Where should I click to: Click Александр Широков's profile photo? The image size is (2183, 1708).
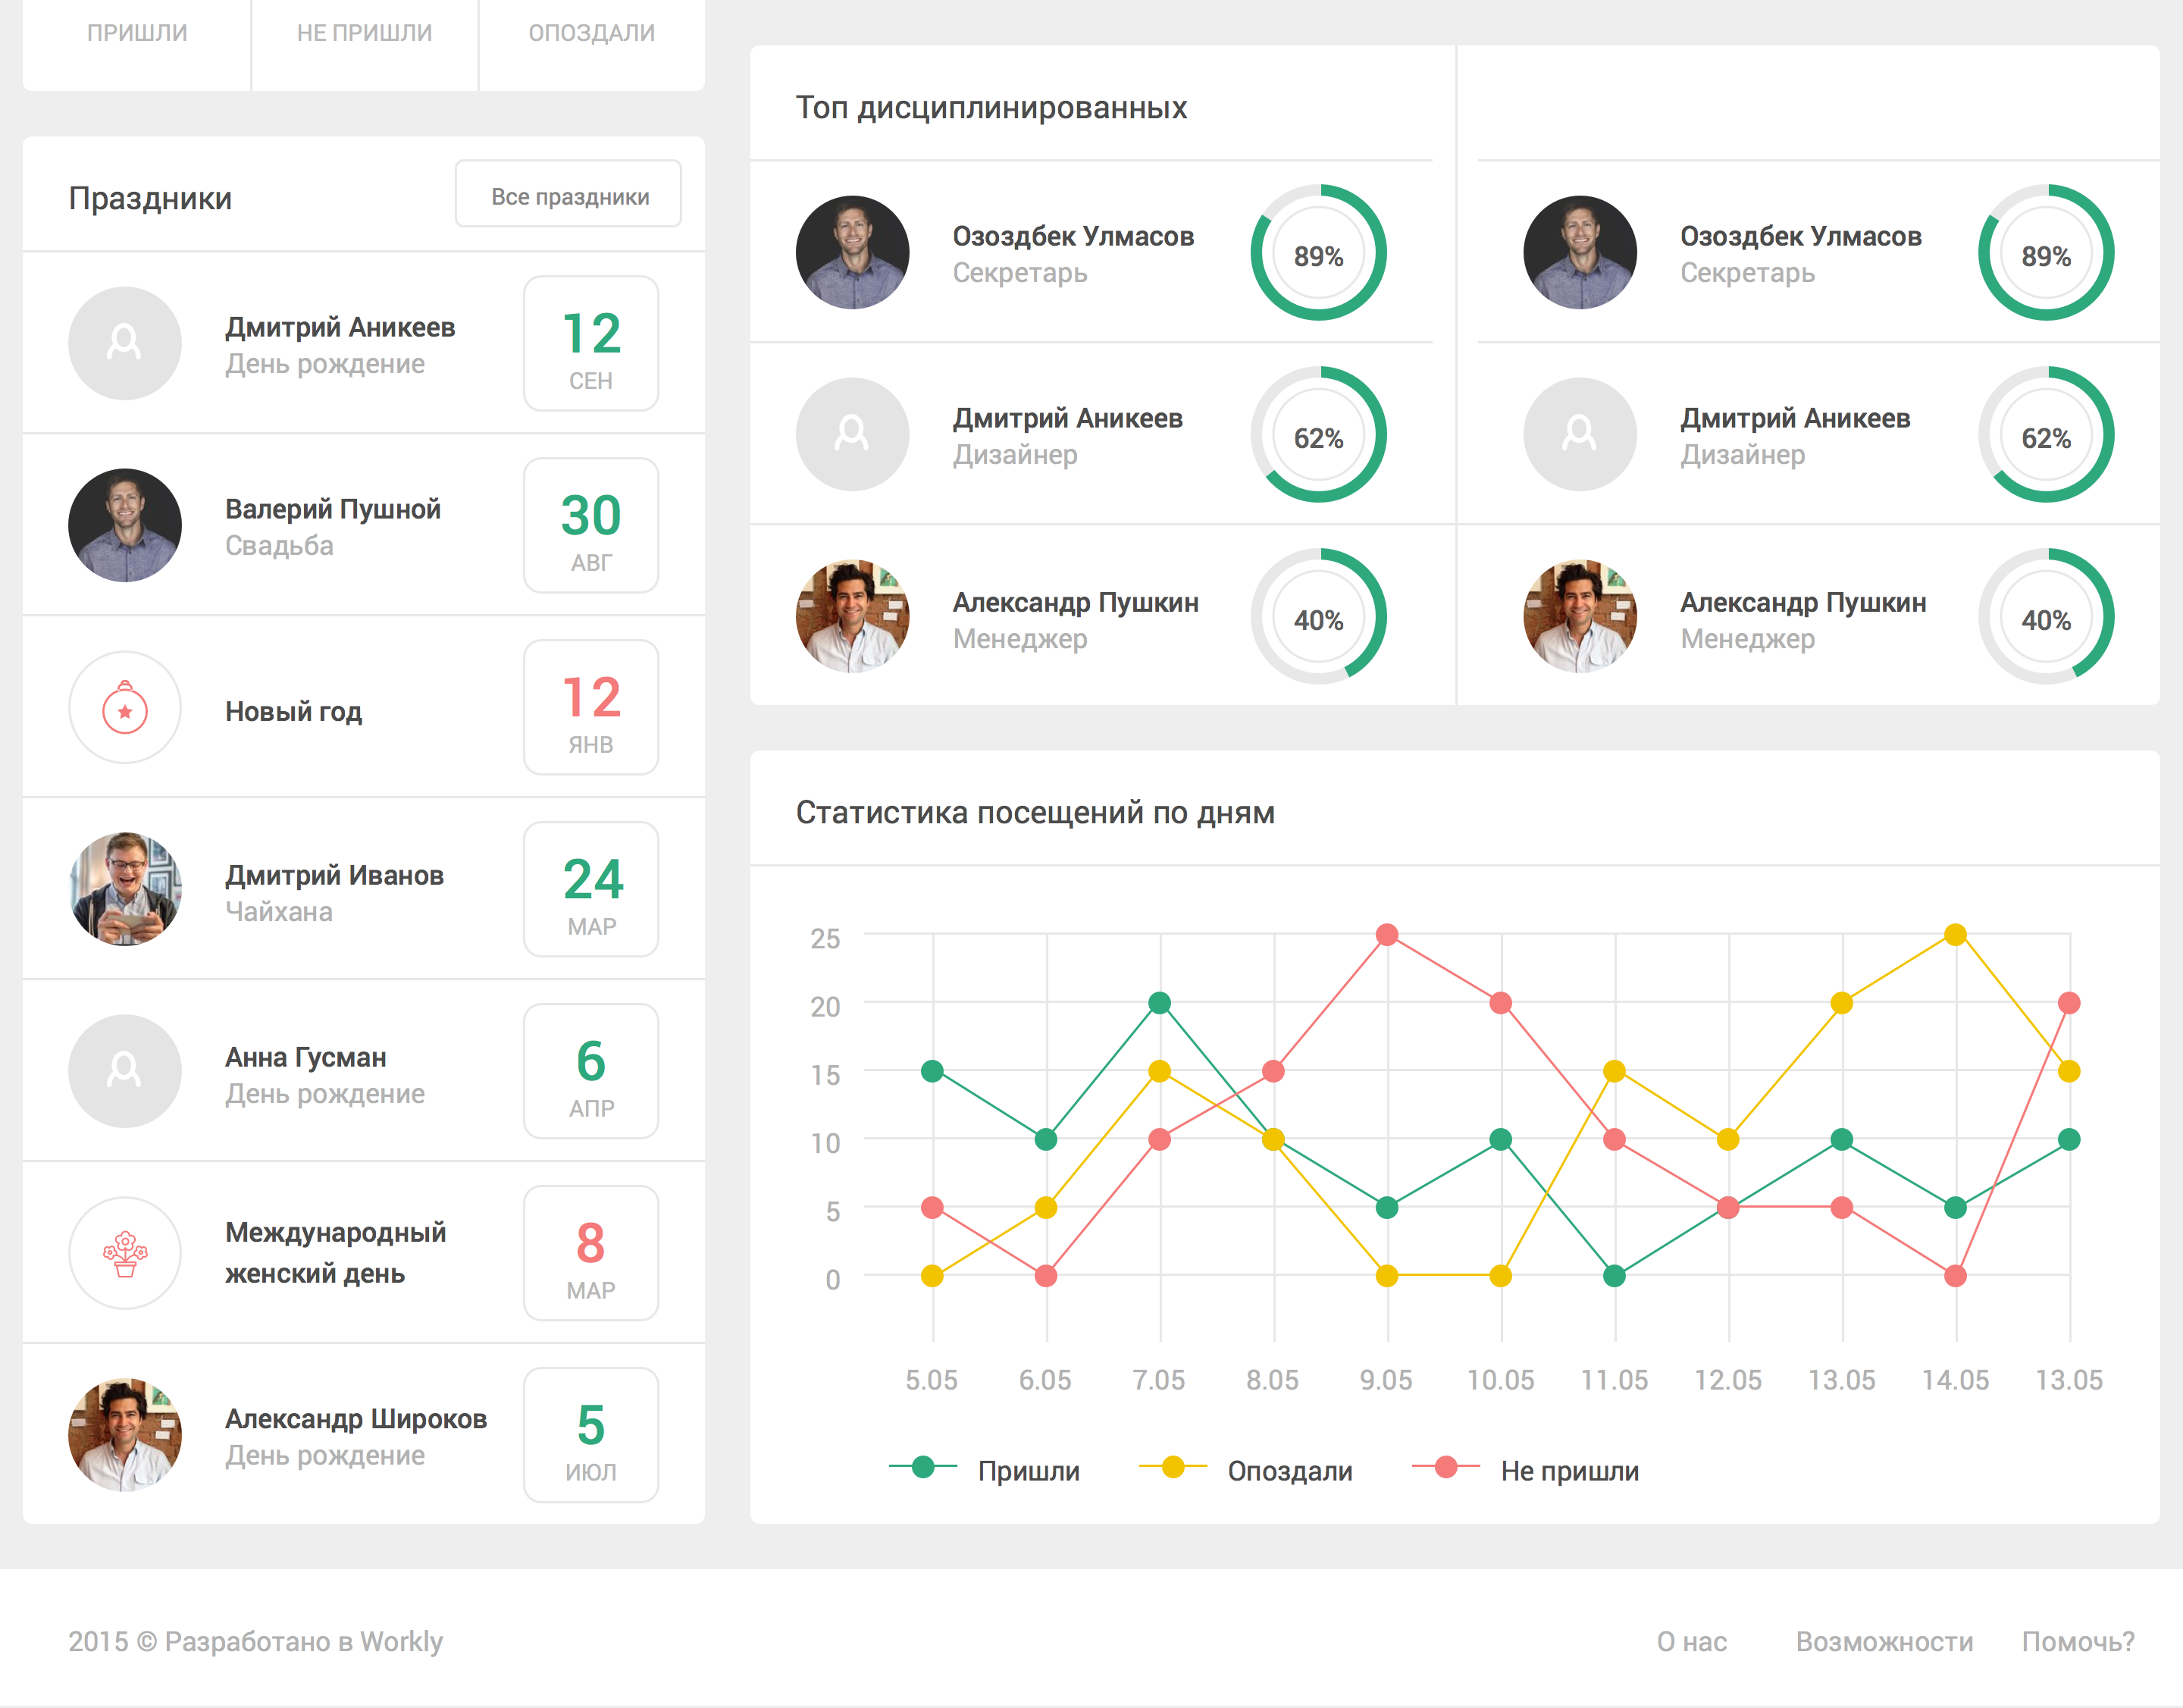click(x=125, y=1435)
